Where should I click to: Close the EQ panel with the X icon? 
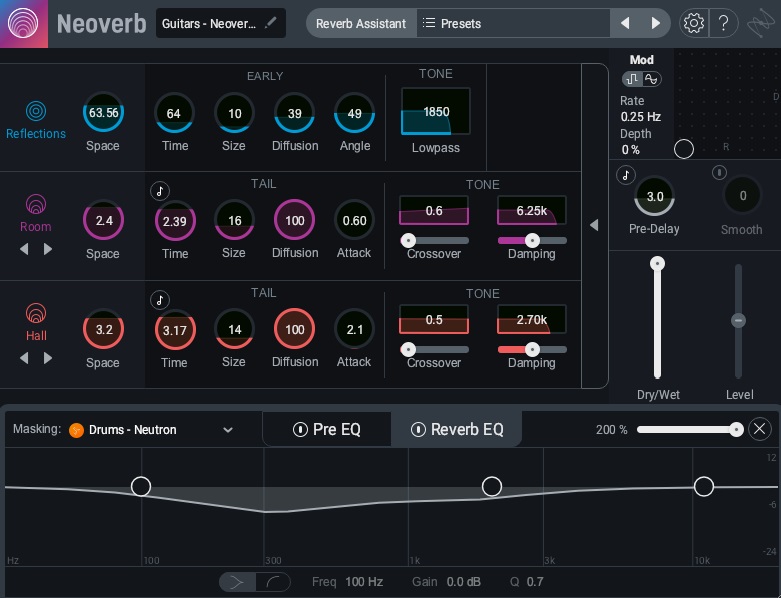point(760,429)
